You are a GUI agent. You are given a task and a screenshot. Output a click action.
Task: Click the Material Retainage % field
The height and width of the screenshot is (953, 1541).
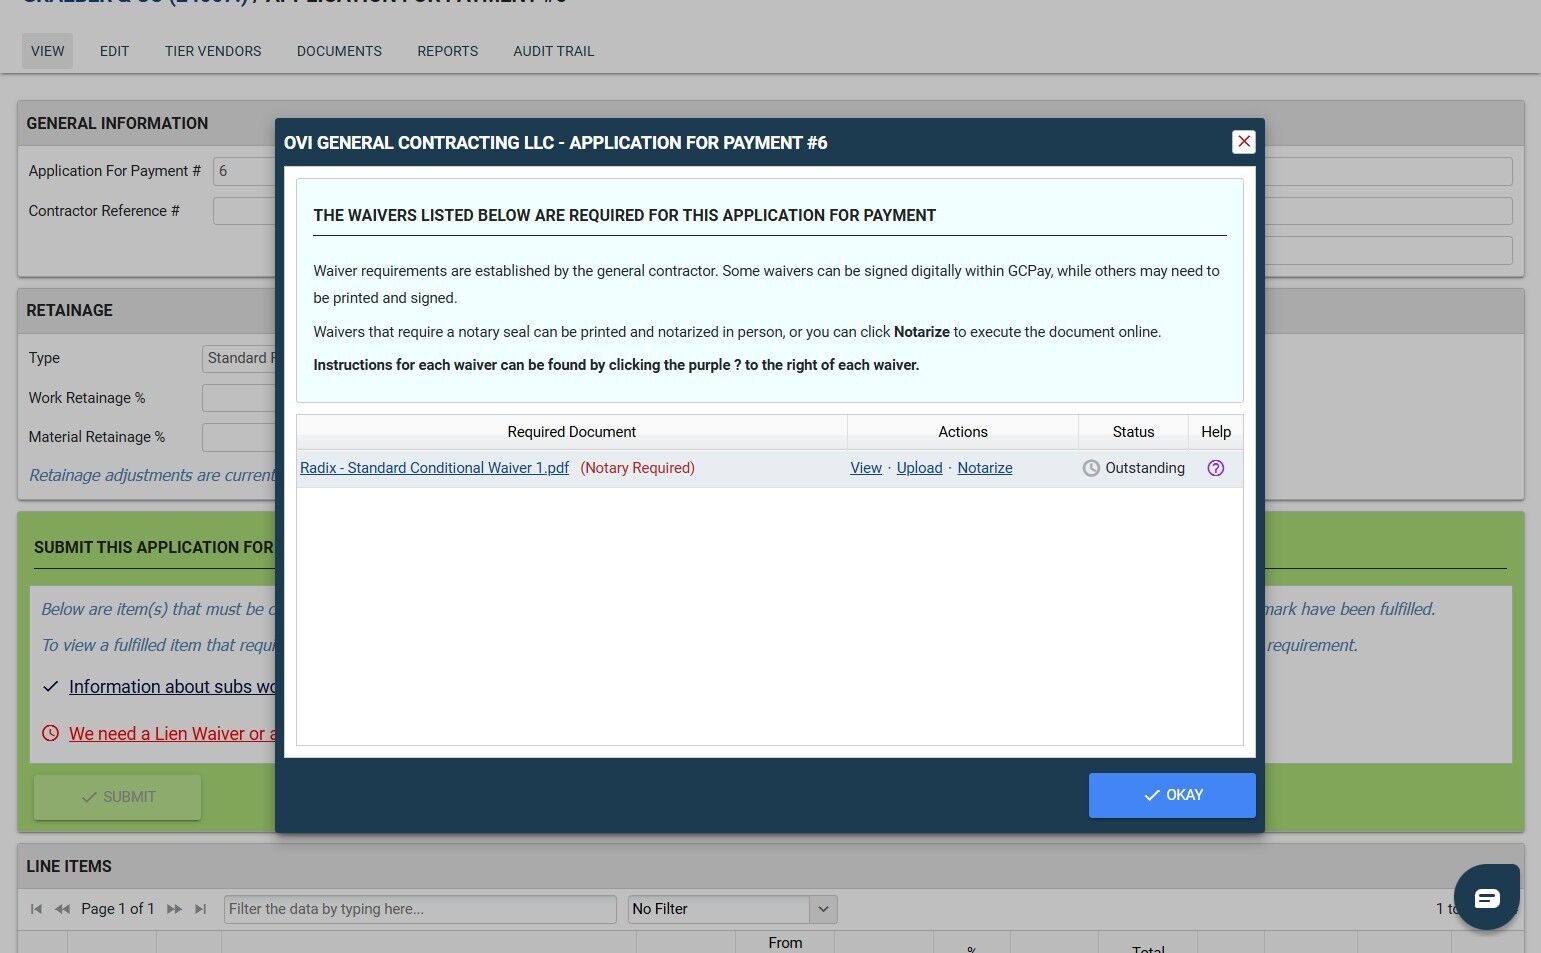click(x=239, y=437)
